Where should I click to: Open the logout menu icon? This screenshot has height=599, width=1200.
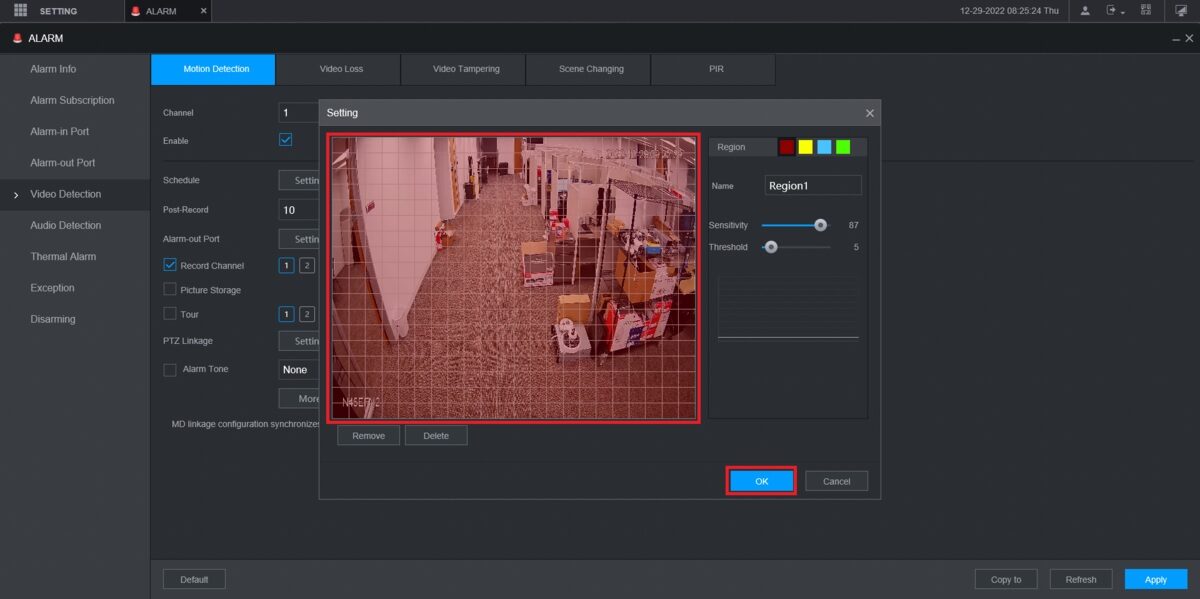(1113, 11)
